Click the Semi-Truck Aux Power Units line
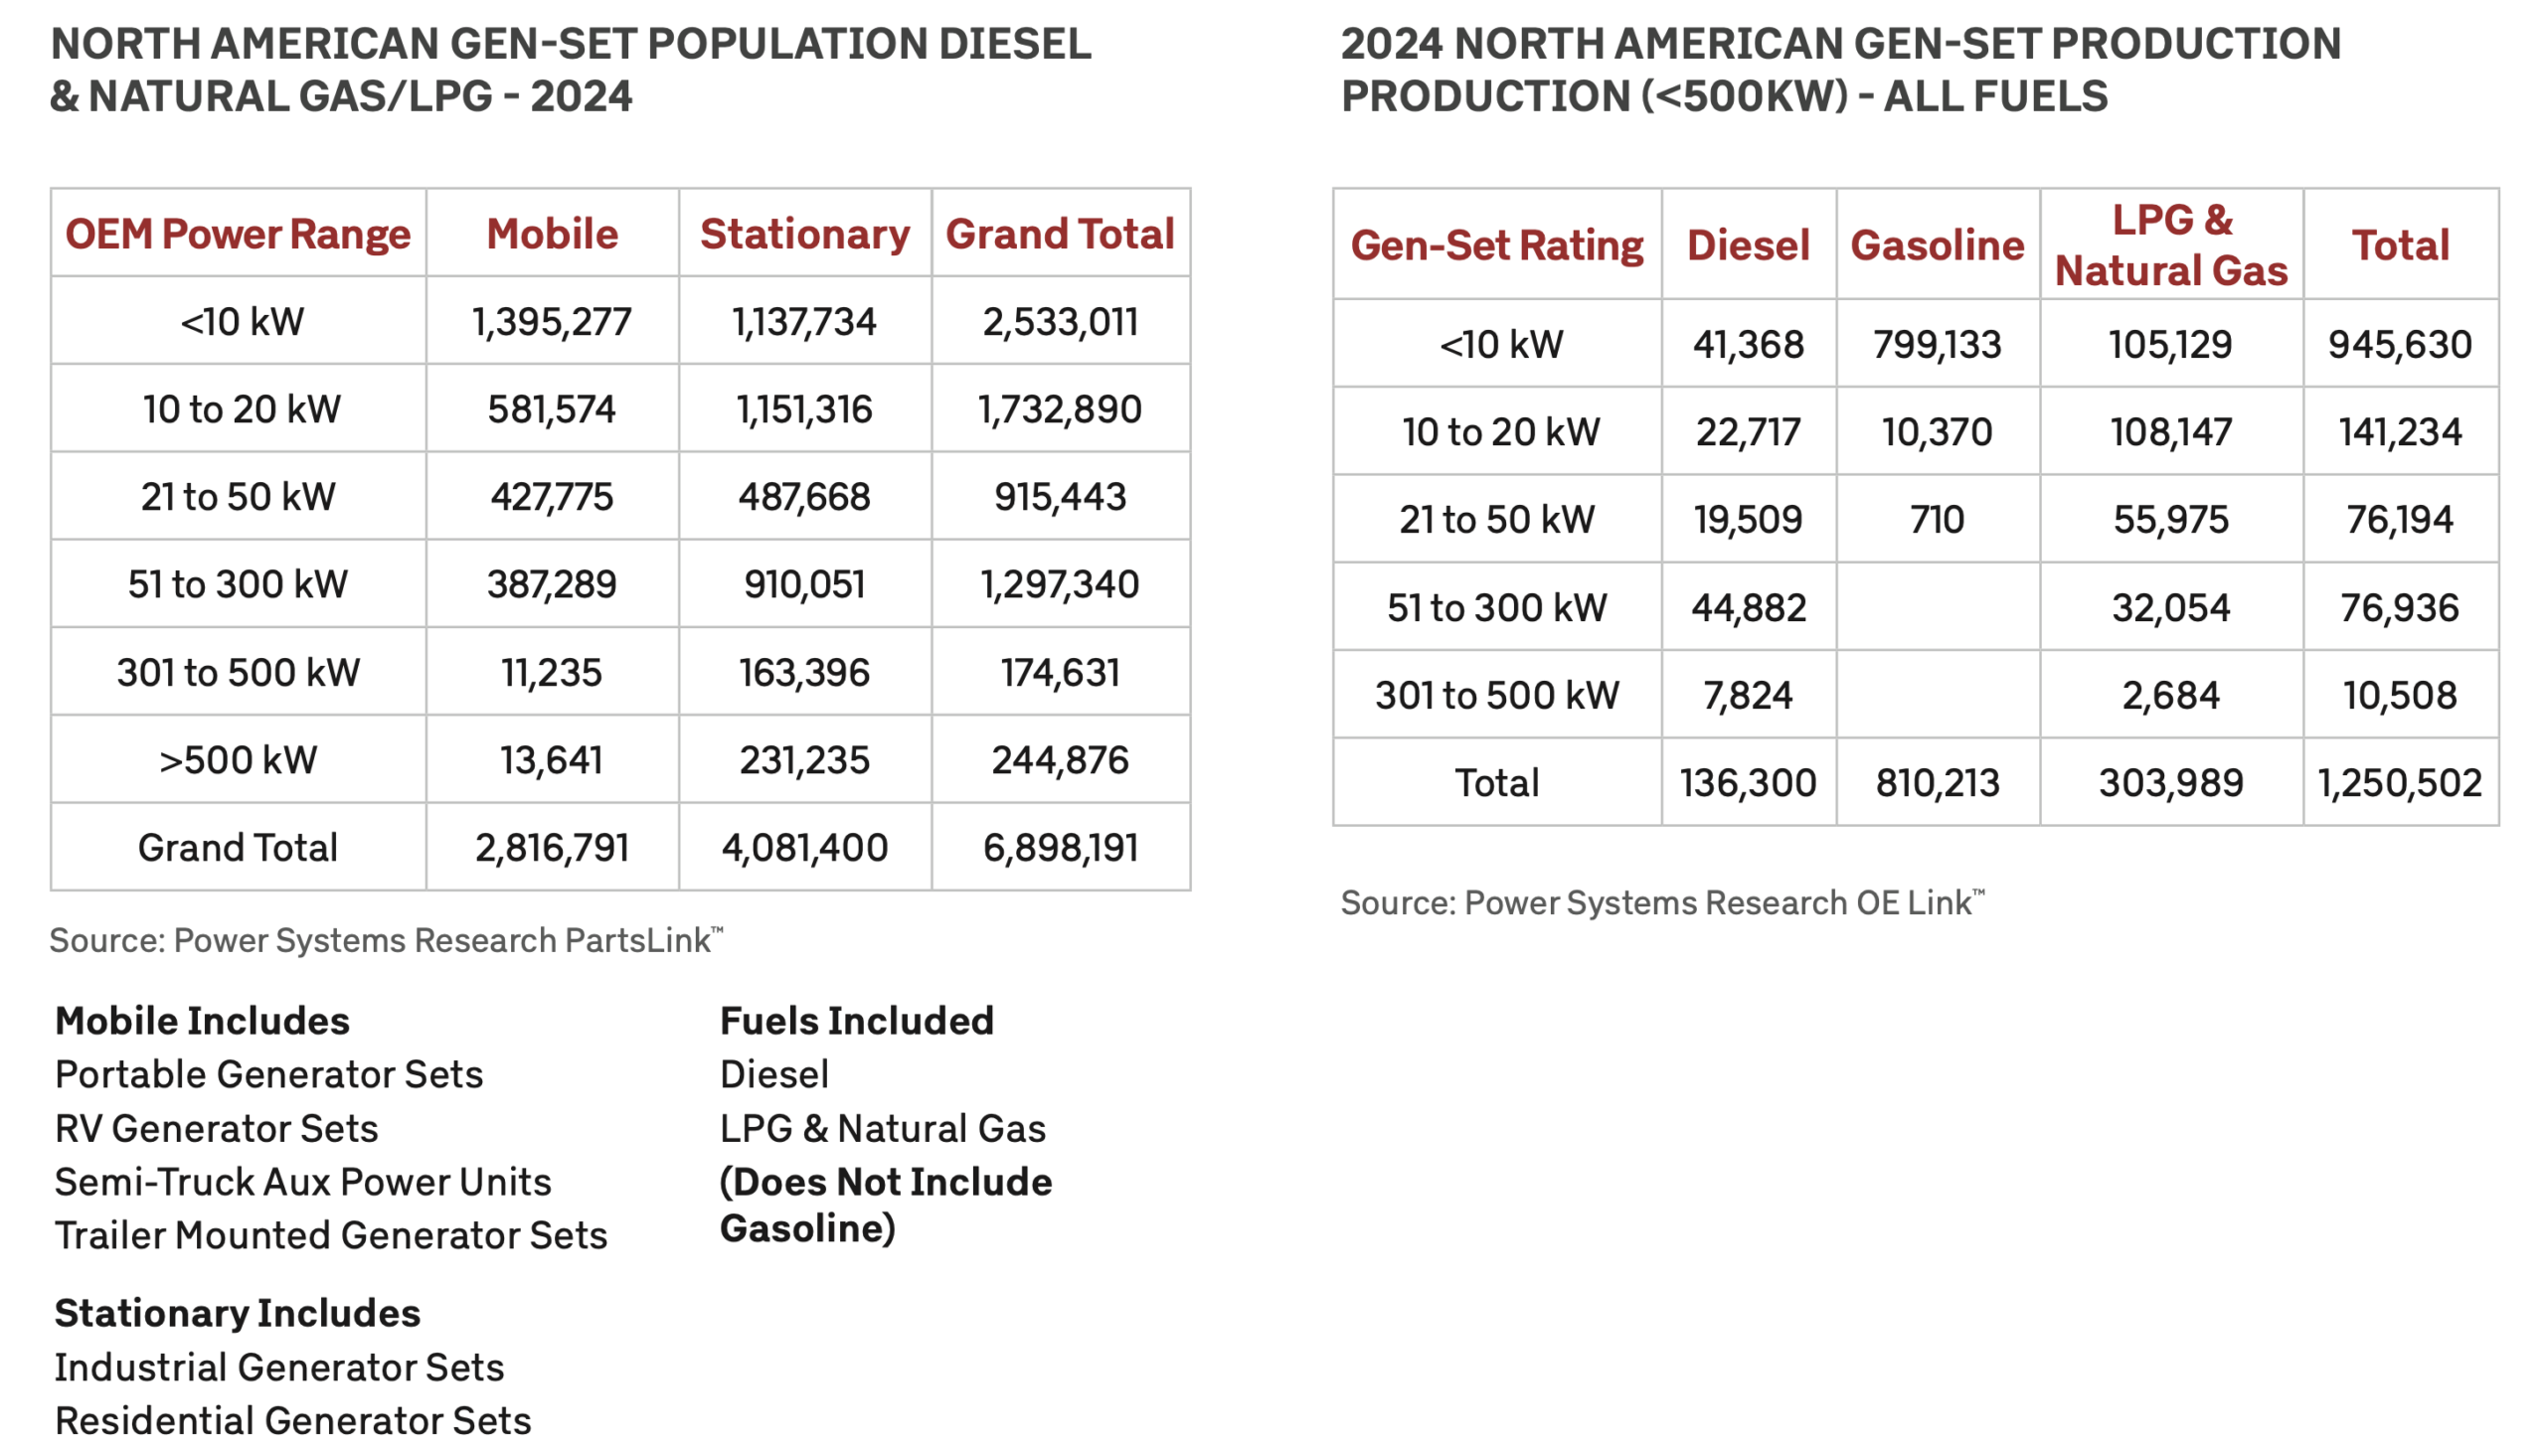The width and height of the screenshot is (2545, 1456). point(302,1182)
